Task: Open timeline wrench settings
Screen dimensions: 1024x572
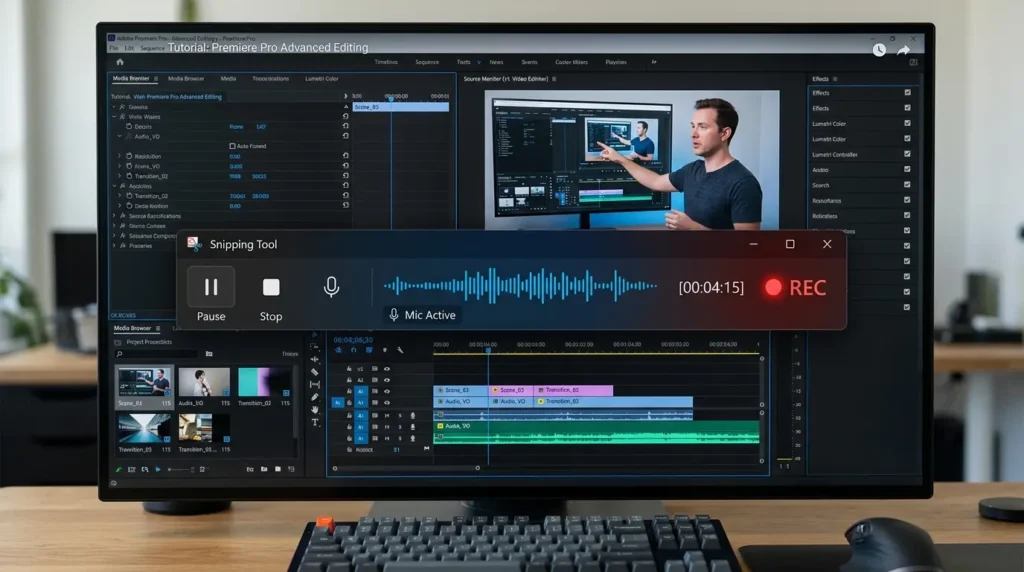Action: pyautogui.click(x=400, y=351)
